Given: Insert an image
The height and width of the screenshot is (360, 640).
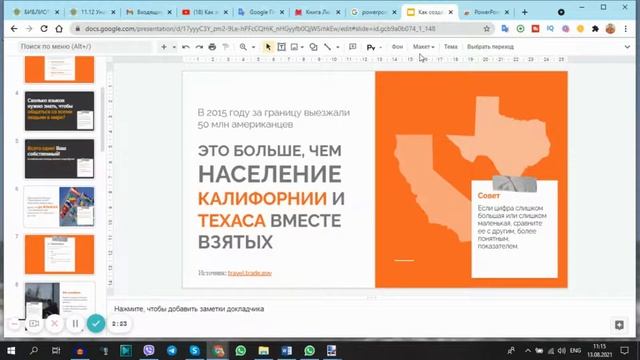Looking at the screenshot, I should (294, 47).
